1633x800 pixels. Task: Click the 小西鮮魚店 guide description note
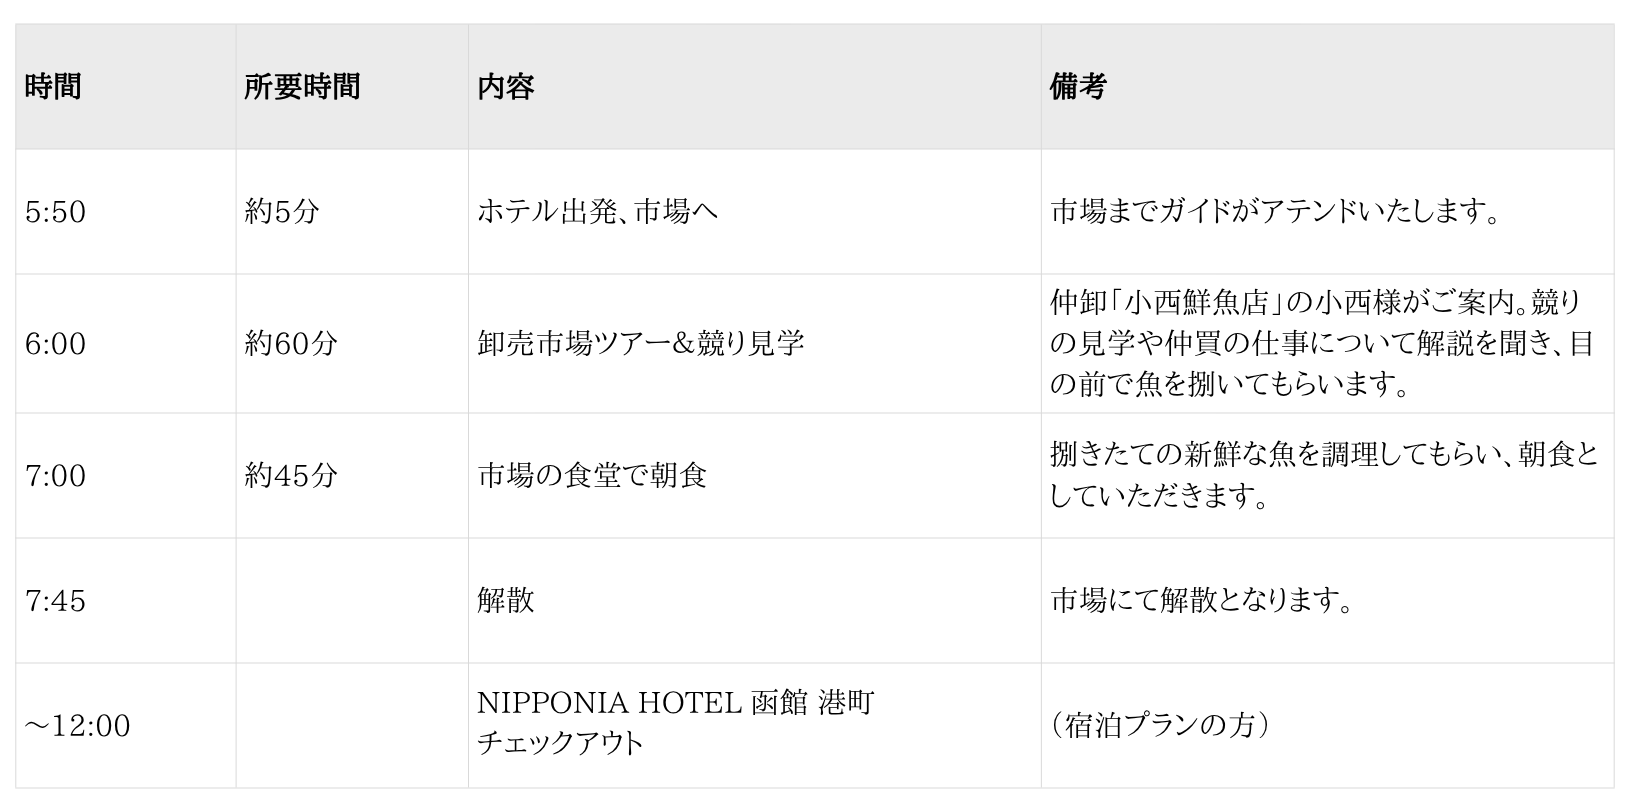(1320, 344)
